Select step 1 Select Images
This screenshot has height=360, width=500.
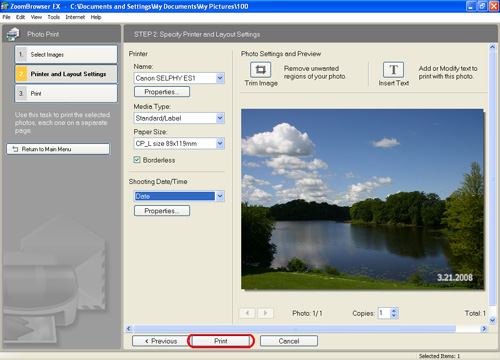(x=66, y=54)
